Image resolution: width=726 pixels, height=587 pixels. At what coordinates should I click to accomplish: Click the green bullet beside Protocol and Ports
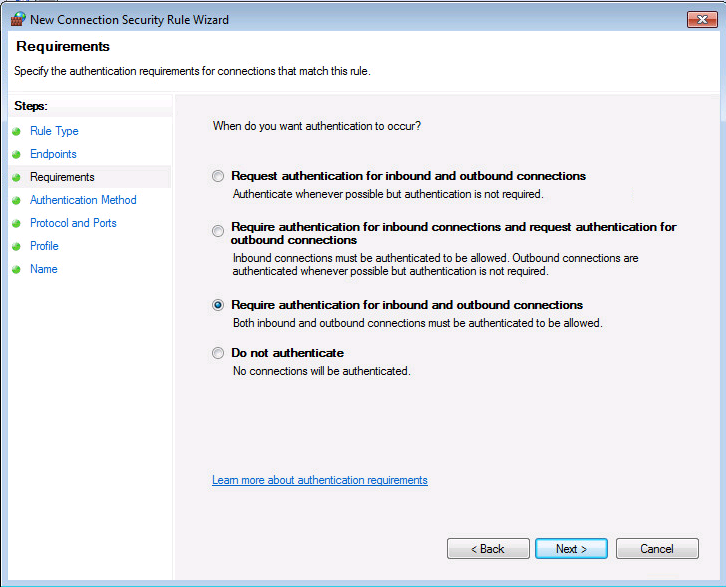17,223
